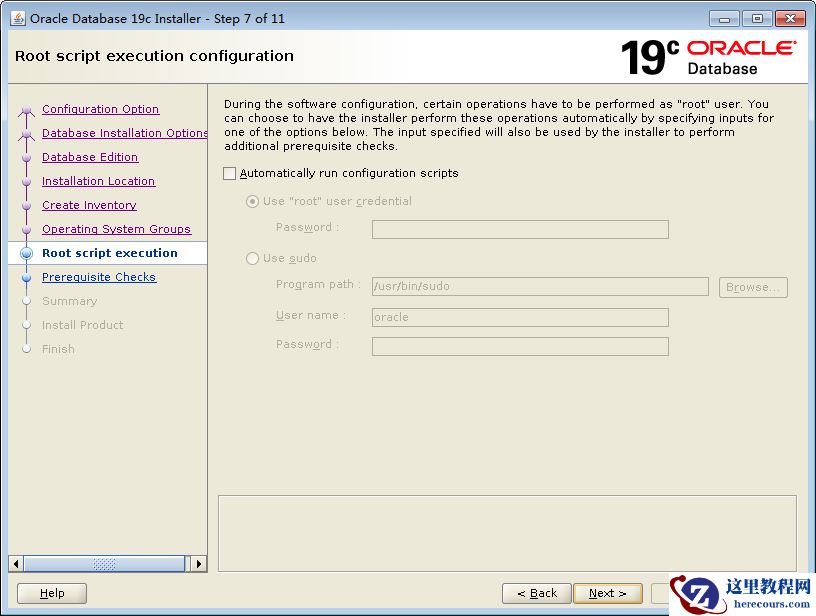
Task: Click the Database Edition step bullet icon
Action: (27, 158)
